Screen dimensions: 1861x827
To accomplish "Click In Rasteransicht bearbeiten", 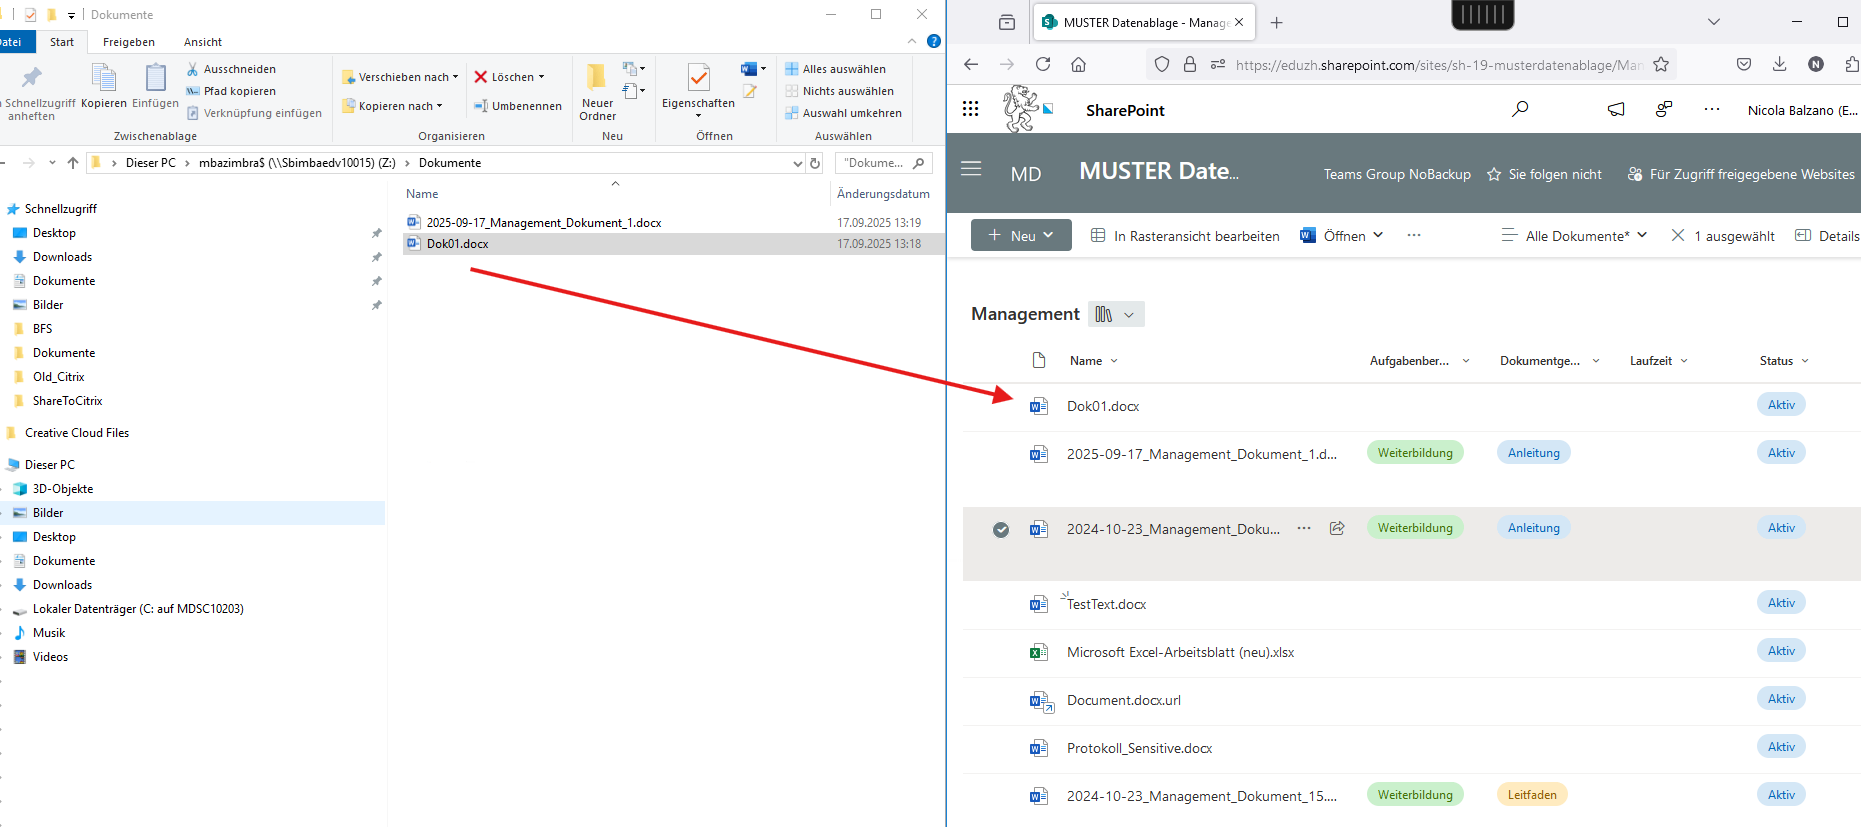I will [x=1185, y=236].
